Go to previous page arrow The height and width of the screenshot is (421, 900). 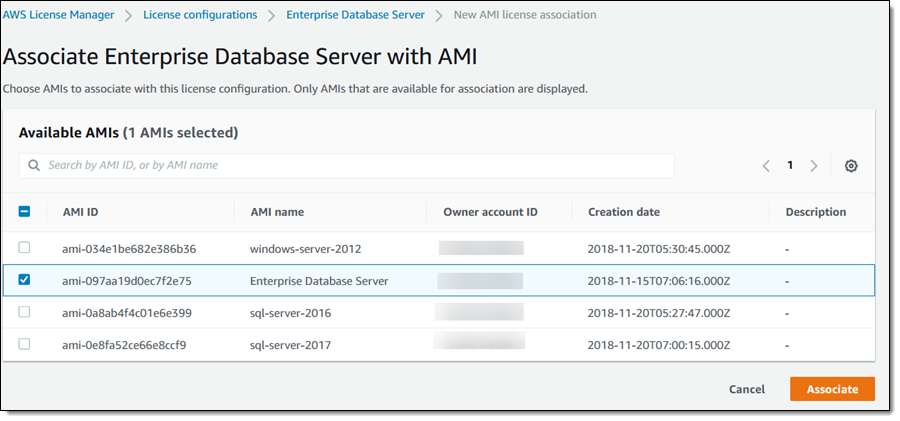coord(766,166)
